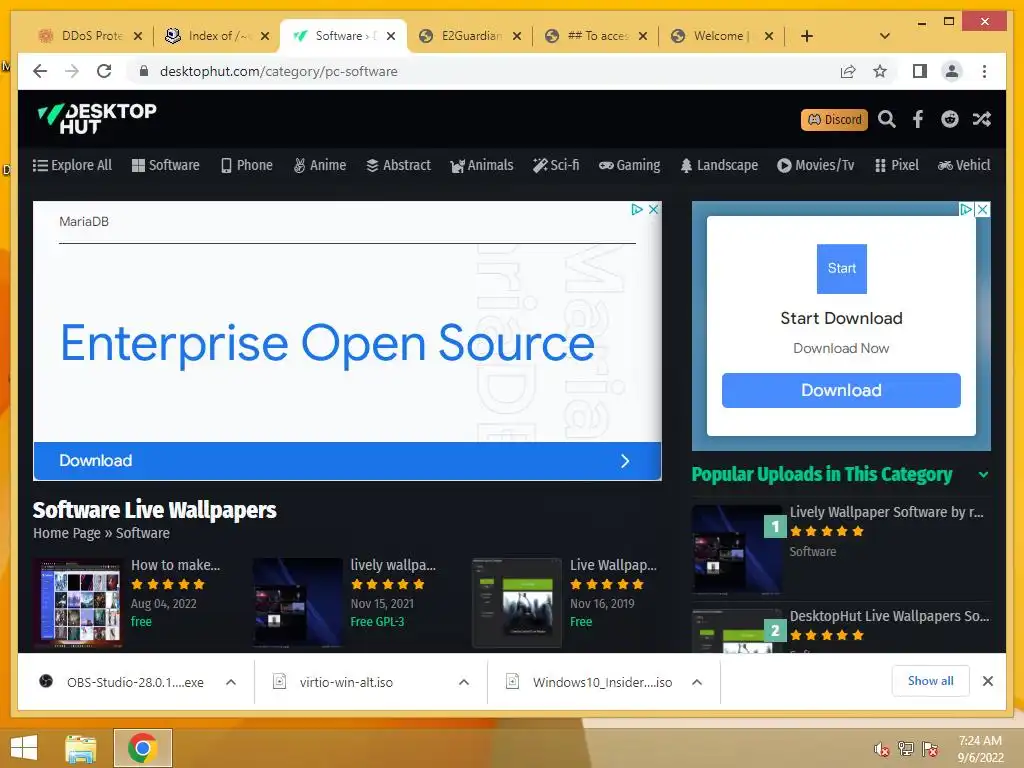Share this page icon in address bar
Viewport: 1024px width, 768px height.
[848, 71]
